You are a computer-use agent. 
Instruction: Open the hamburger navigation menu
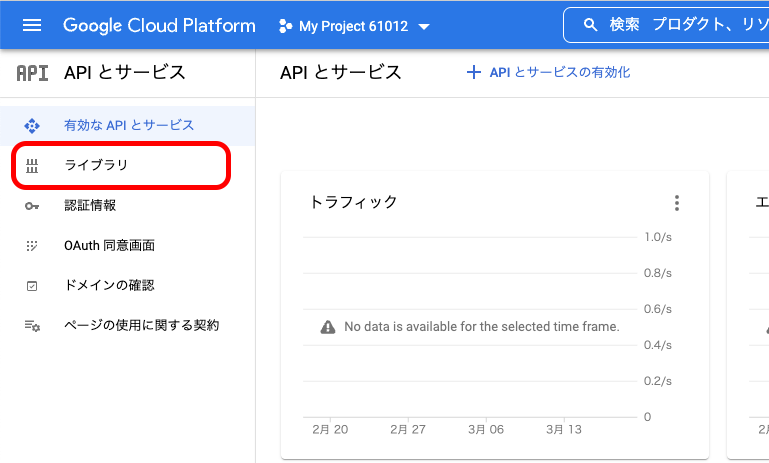coord(32,25)
